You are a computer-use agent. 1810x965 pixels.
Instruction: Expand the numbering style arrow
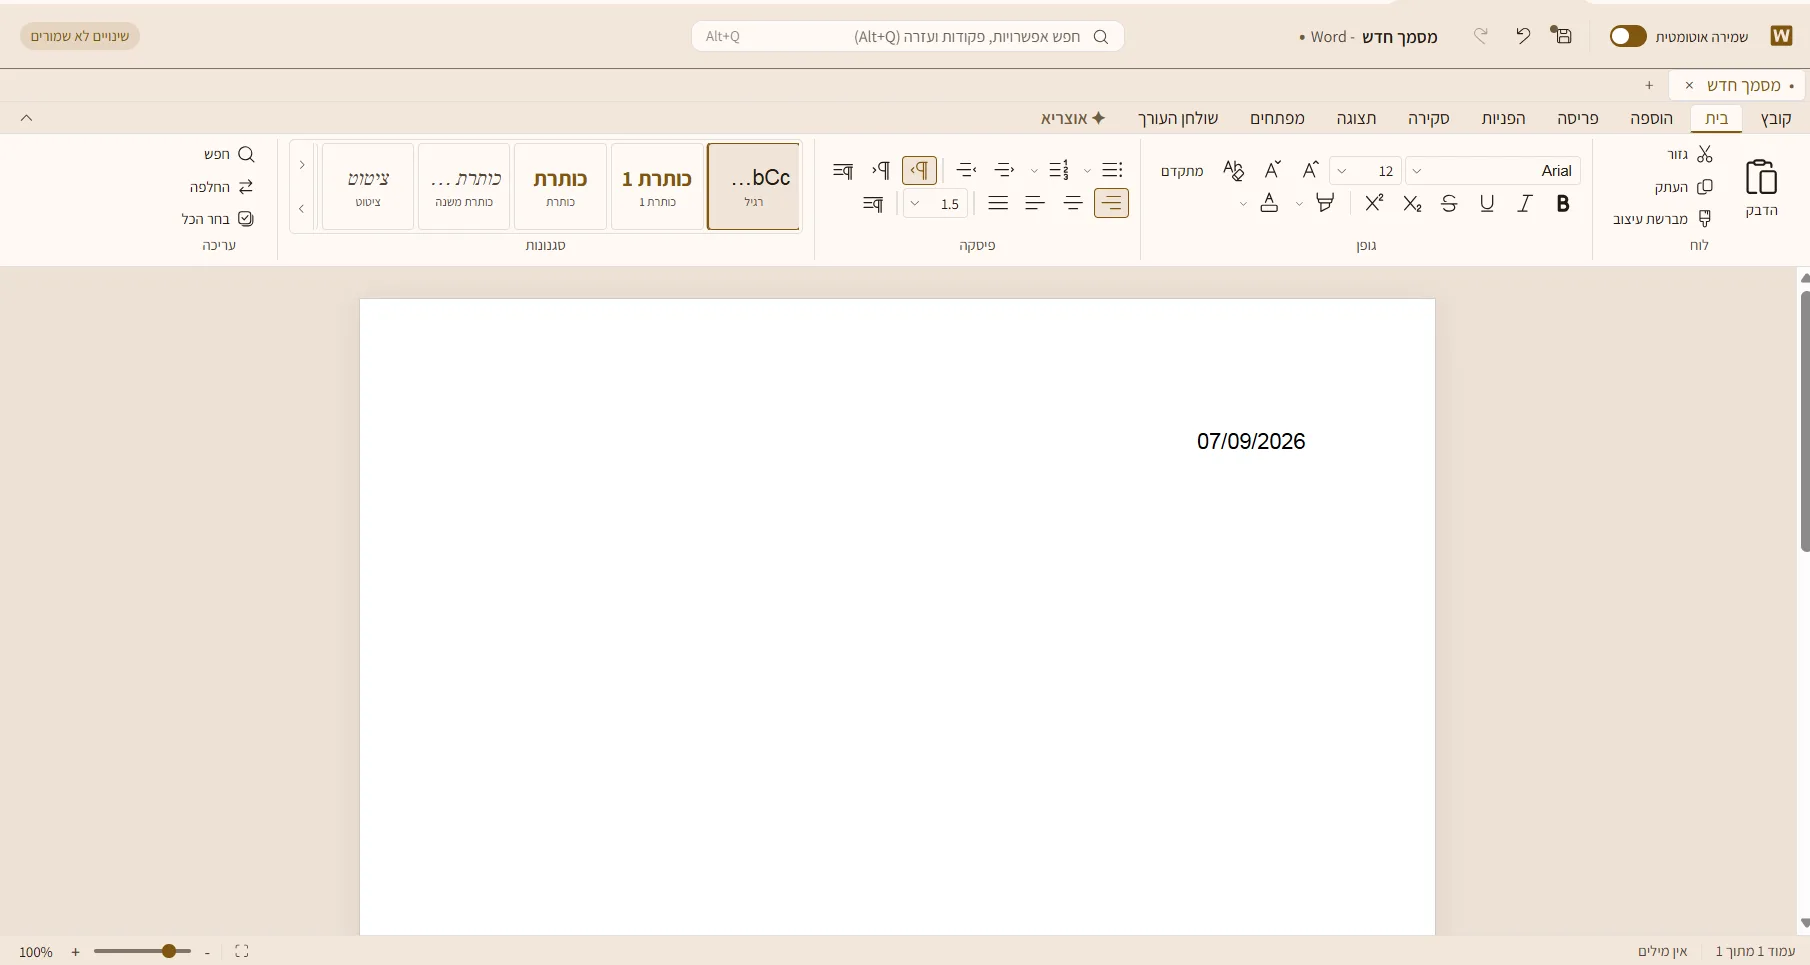point(1034,171)
